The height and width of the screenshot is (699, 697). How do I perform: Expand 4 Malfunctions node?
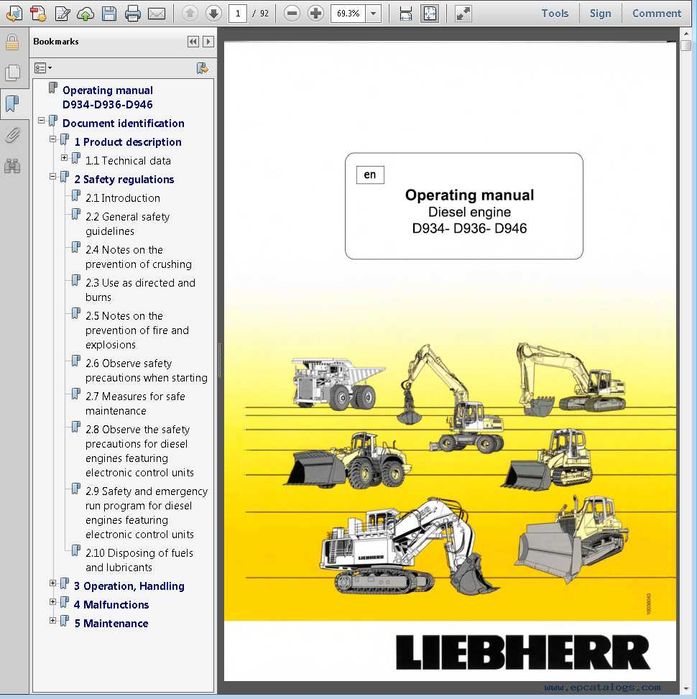(x=53, y=602)
